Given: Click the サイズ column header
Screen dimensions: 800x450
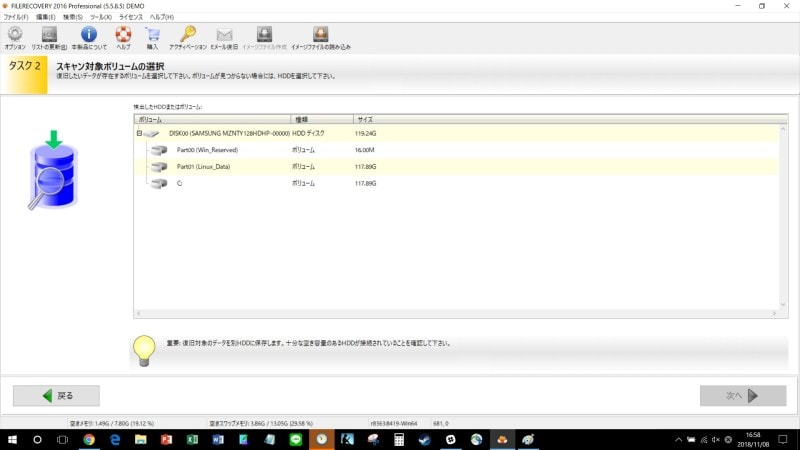Looking at the screenshot, I should pos(364,119).
